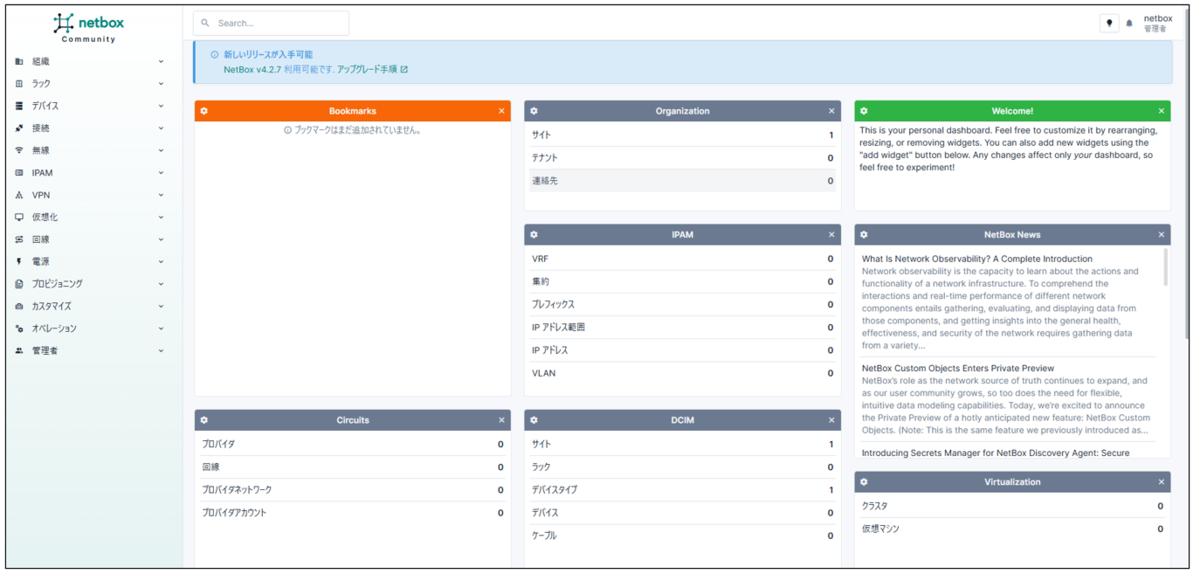The image size is (1200, 574).
Task: Click the デバイス sidebar icon
Action: 19,106
